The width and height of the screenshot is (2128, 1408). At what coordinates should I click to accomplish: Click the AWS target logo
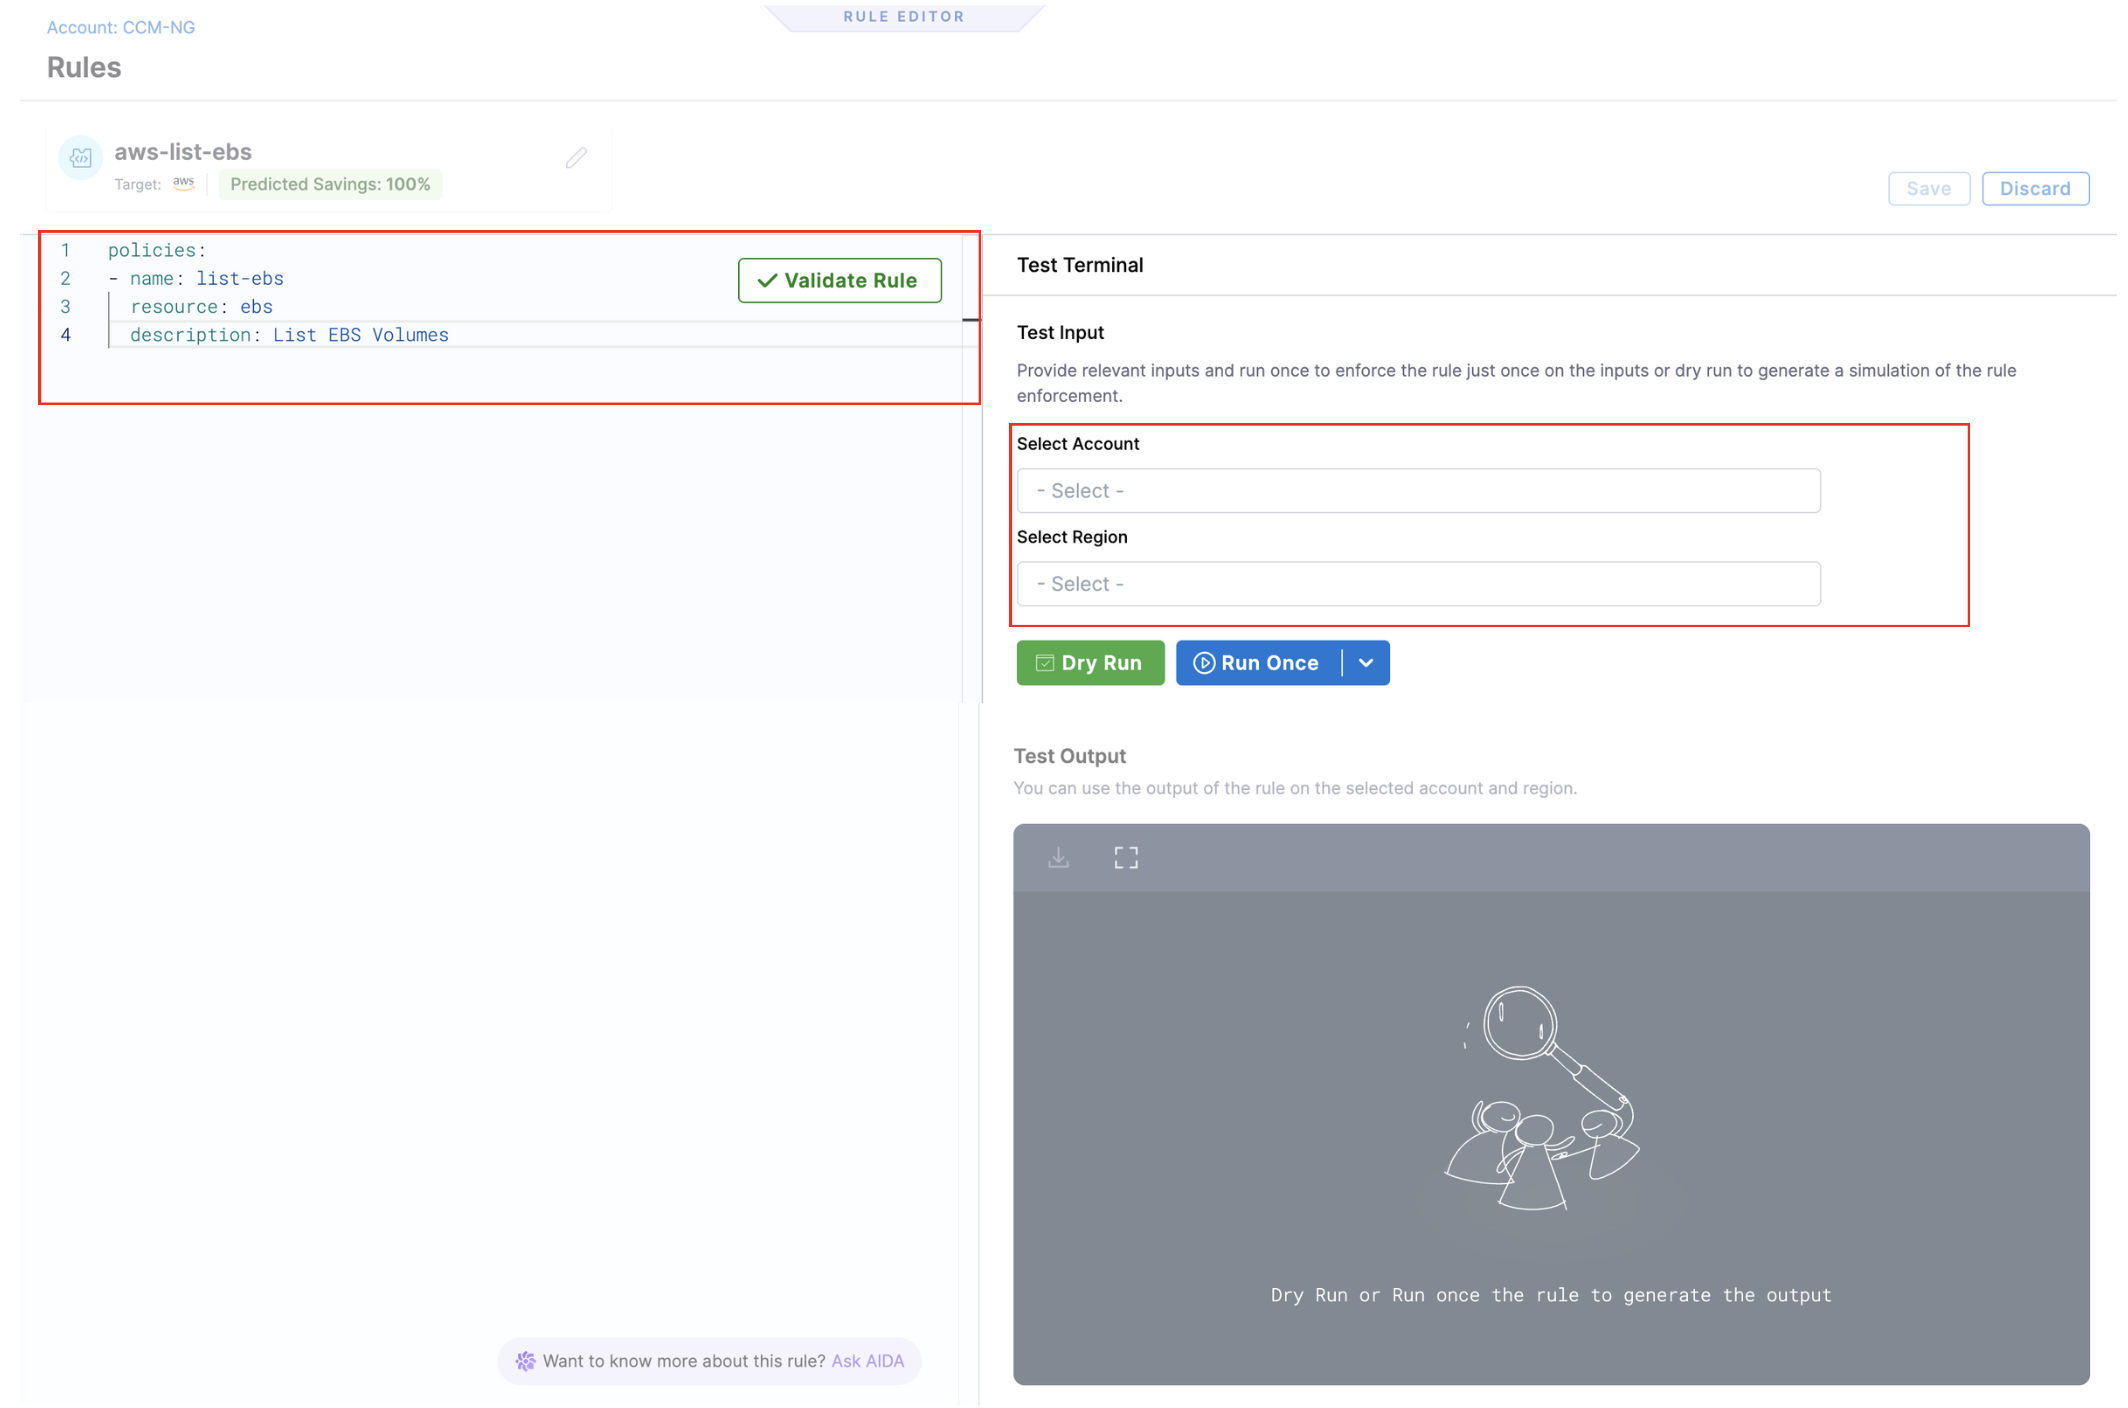coord(184,183)
